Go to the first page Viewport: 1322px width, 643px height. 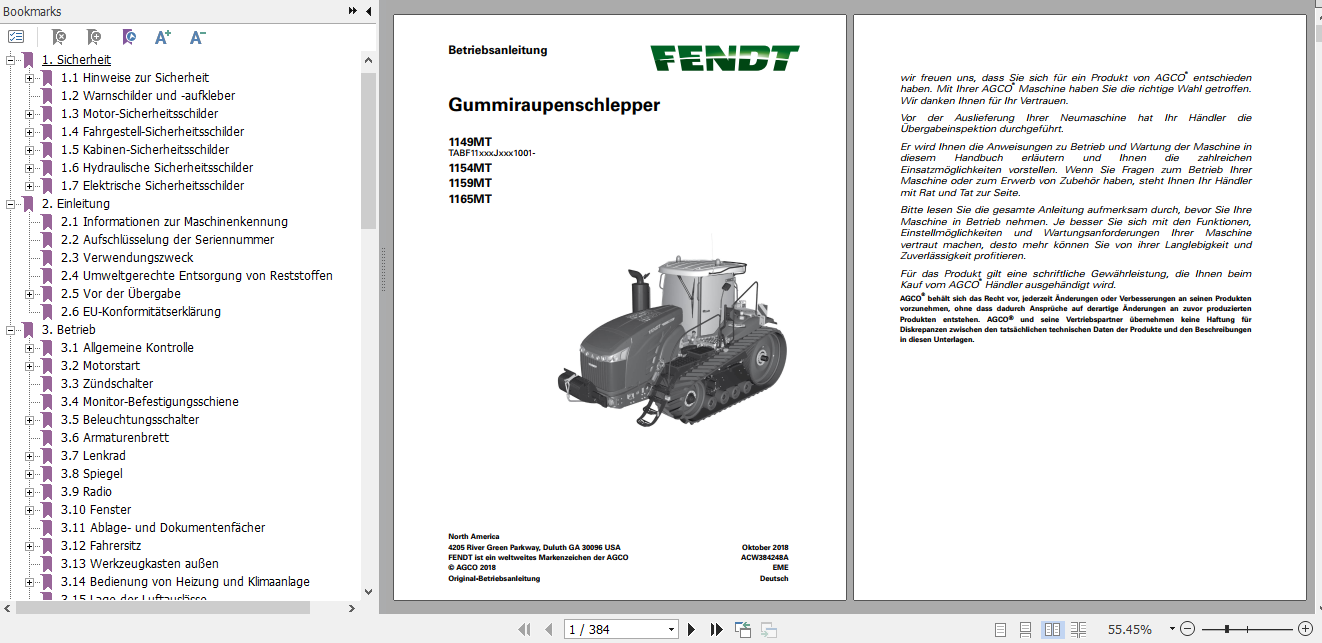[524, 629]
